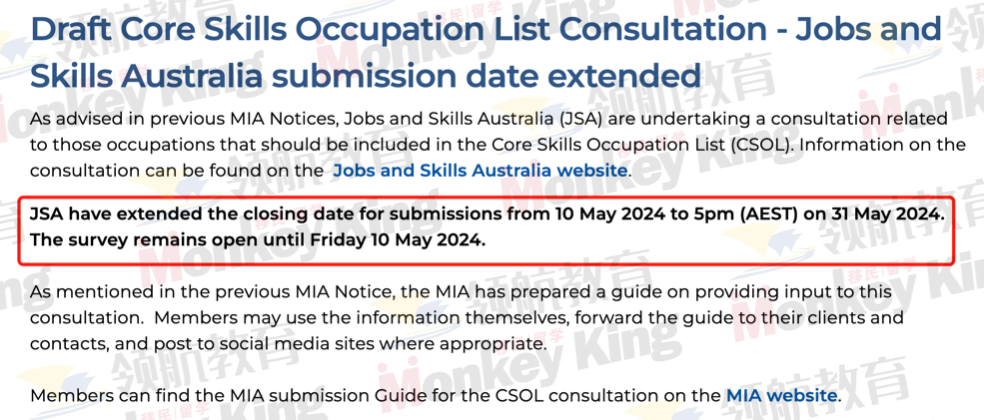Click the Draft Core Skills Occupation List heading
Image resolution: width=984 pixels, height=420 pixels.
pos(486,53)
